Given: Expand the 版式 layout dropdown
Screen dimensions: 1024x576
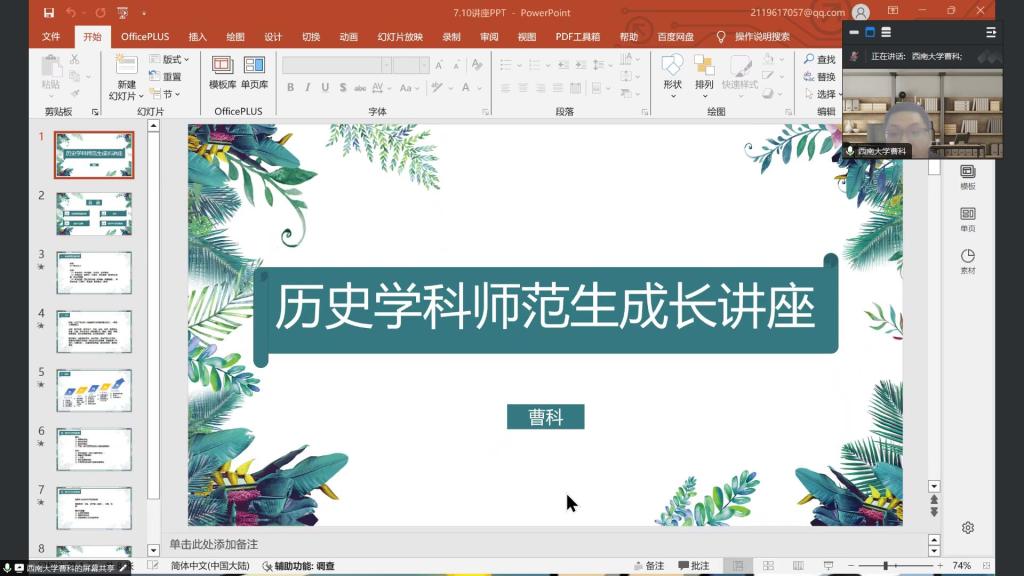Looking at the screenshot, I should tap(171, 60).
